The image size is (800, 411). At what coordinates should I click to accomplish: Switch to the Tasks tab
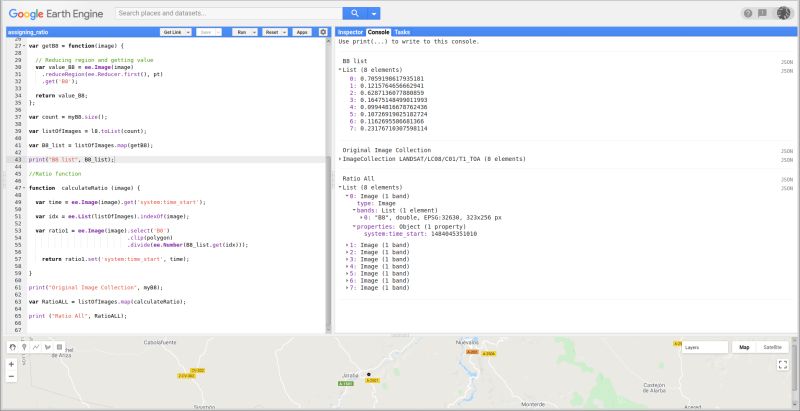pos(402,32)
